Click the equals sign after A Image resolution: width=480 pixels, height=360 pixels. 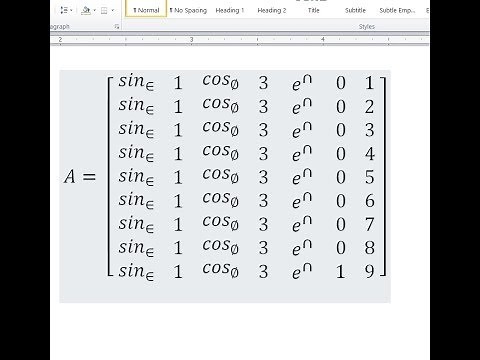tap(89, 177)
